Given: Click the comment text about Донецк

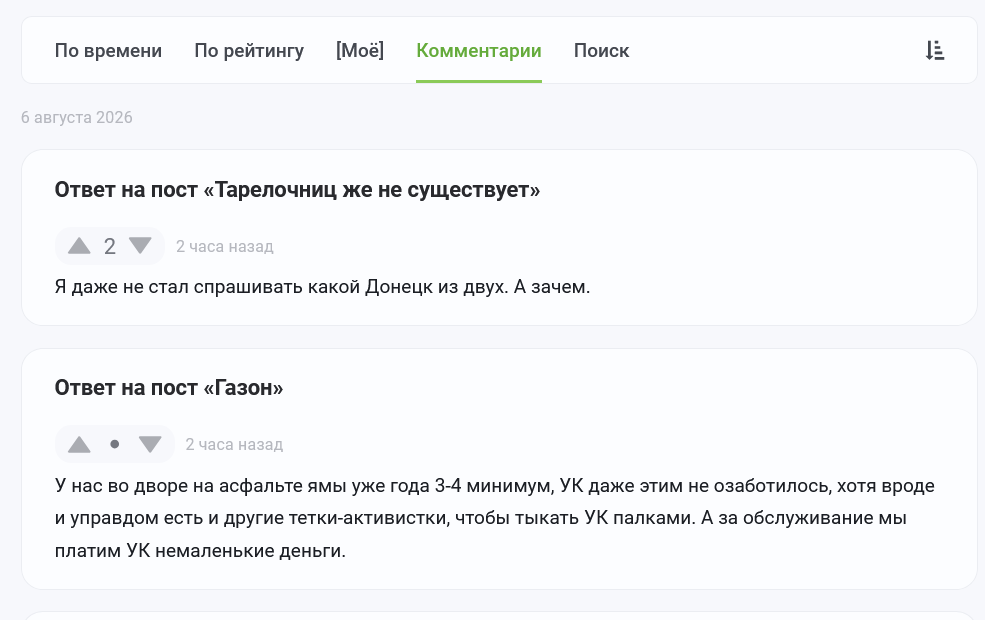Looking at the screenshot, I should coord(322,286).
